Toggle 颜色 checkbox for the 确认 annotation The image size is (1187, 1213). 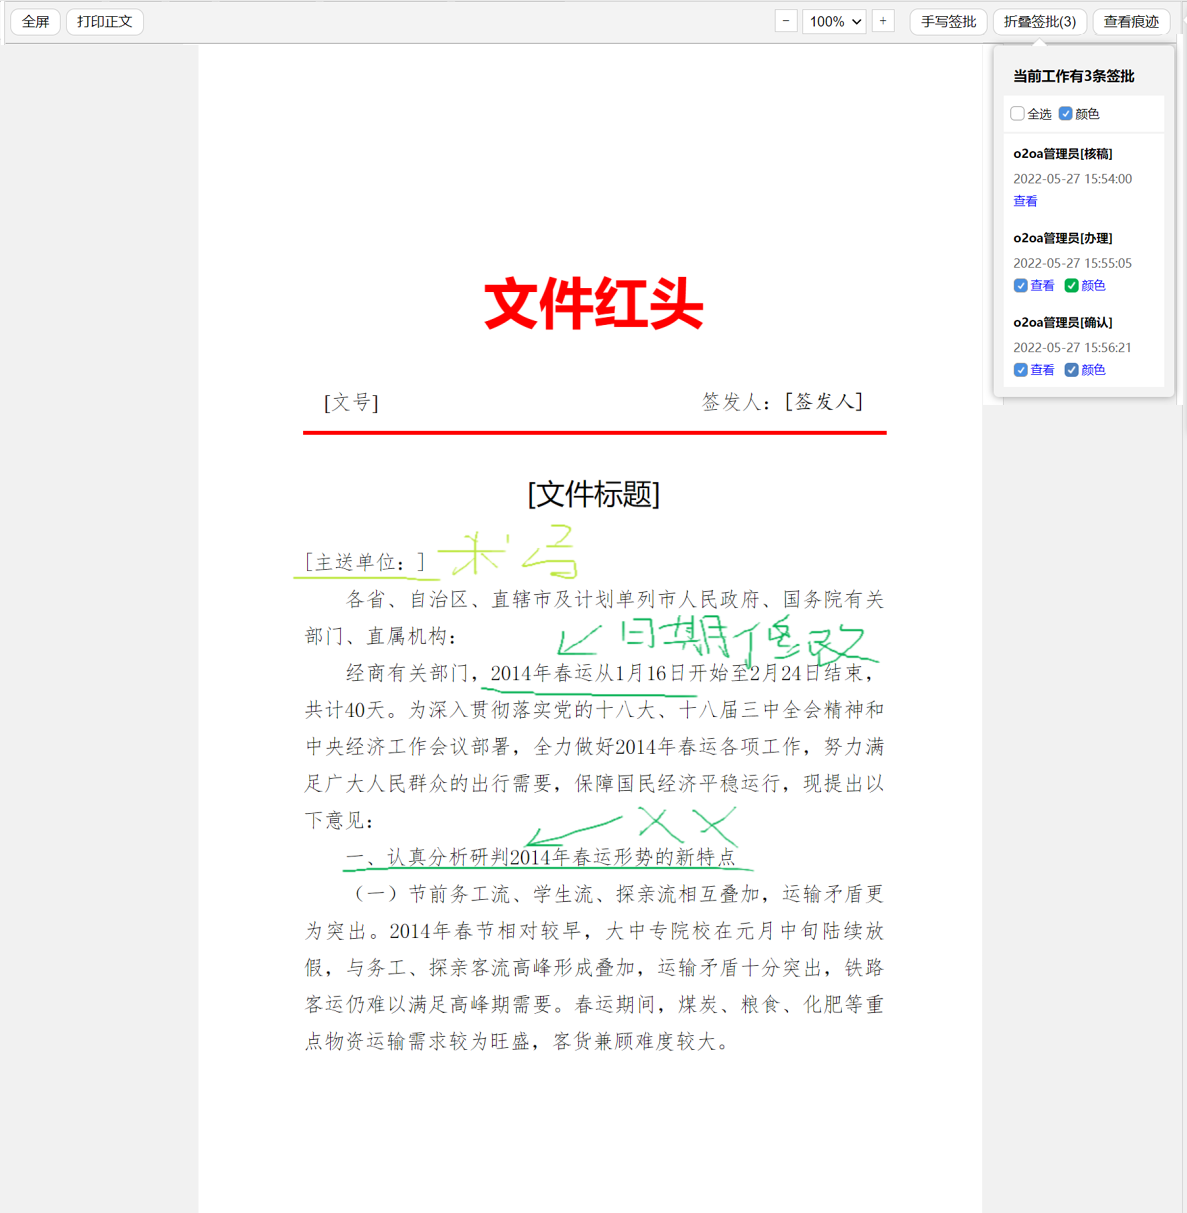1072,370
